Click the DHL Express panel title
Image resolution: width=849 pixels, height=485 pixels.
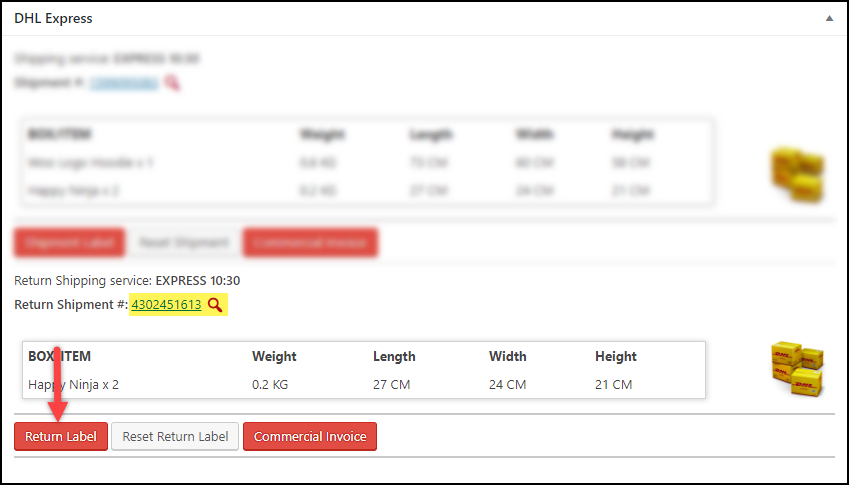53,18
